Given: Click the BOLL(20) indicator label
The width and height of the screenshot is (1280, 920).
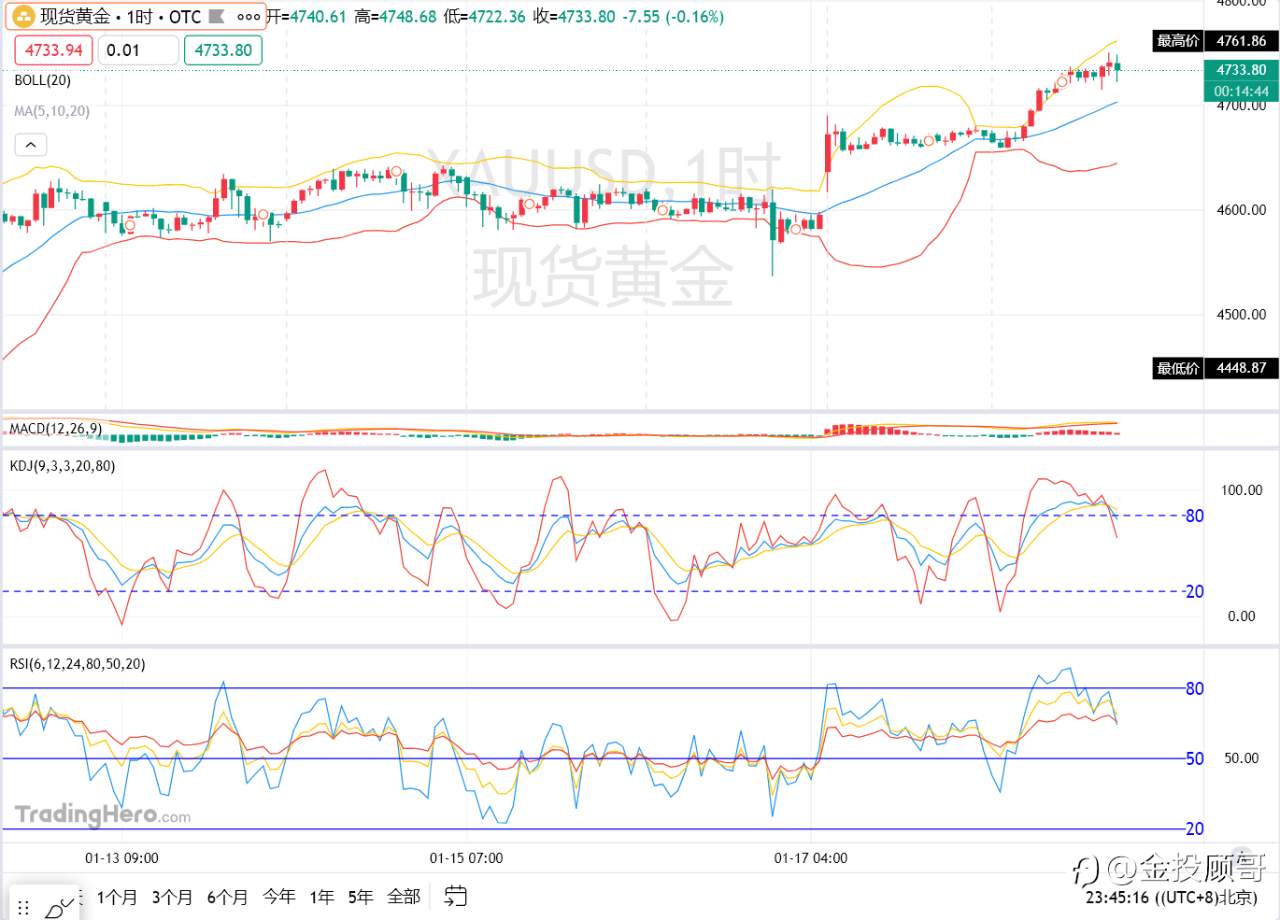Looking at the screenshot, I should (42, 81).
